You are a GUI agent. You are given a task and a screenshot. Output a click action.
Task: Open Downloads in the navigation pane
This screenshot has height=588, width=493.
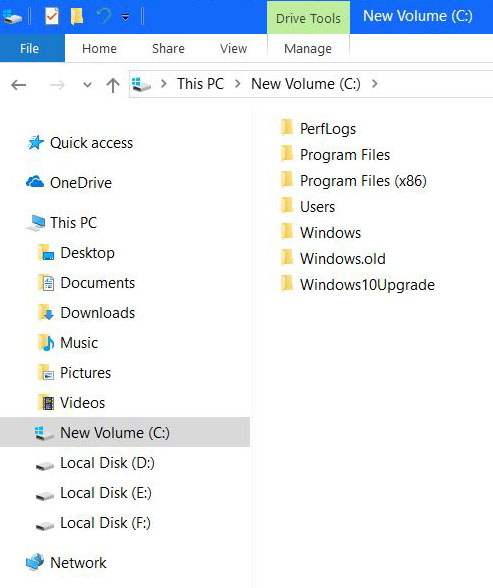(x=97, y=313)
